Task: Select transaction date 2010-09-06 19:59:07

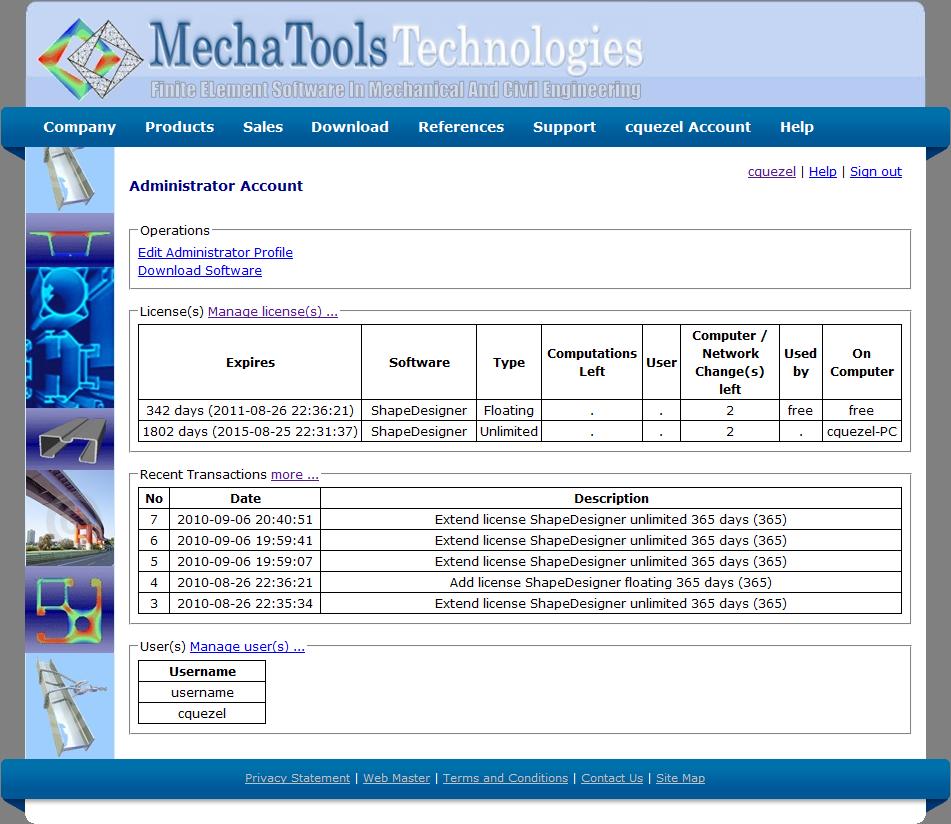Action: (x=245, y=561)
